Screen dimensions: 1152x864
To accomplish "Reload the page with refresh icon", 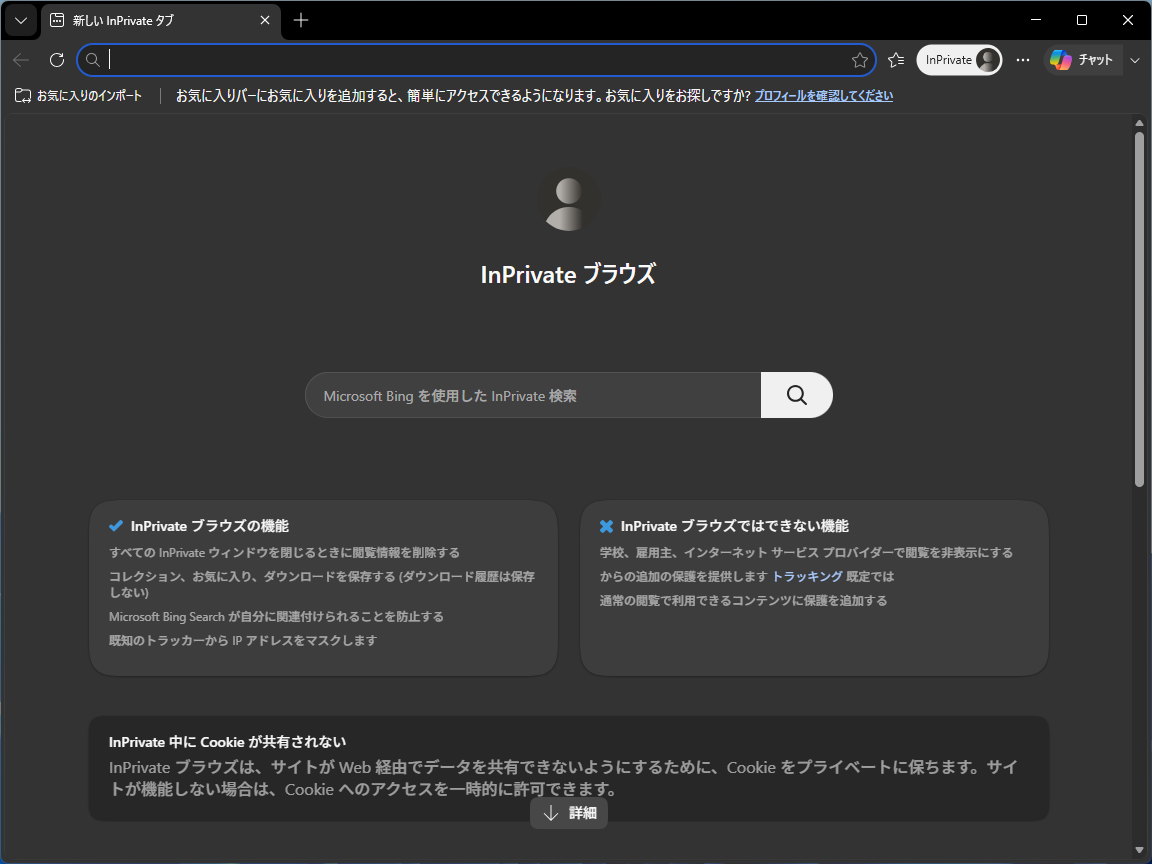I will tap(57, 60).
